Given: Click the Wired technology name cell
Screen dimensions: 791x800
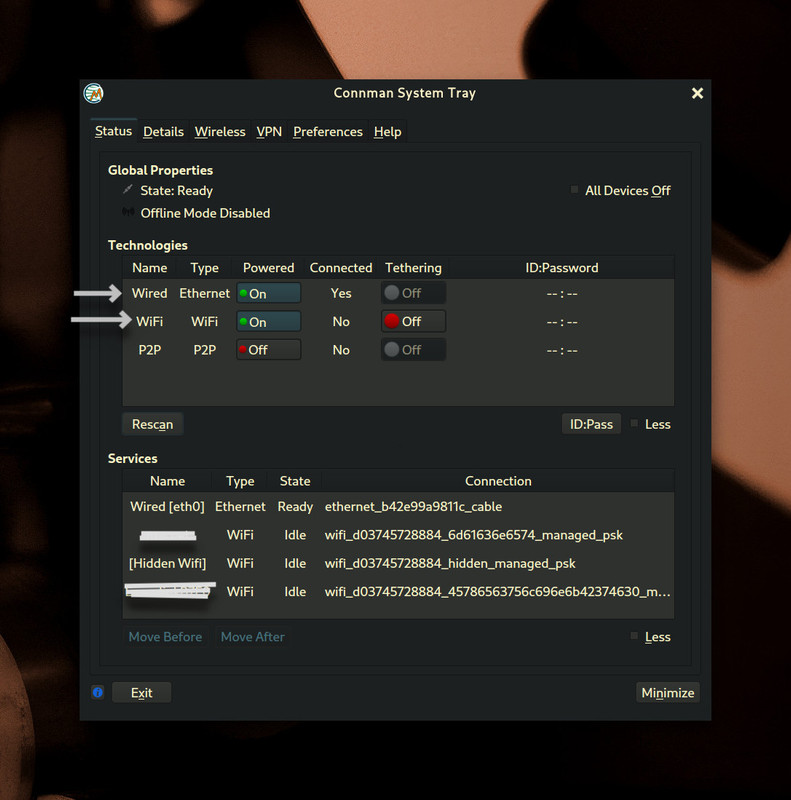Looking at the screenshot, I should click(x=150, y=293).
